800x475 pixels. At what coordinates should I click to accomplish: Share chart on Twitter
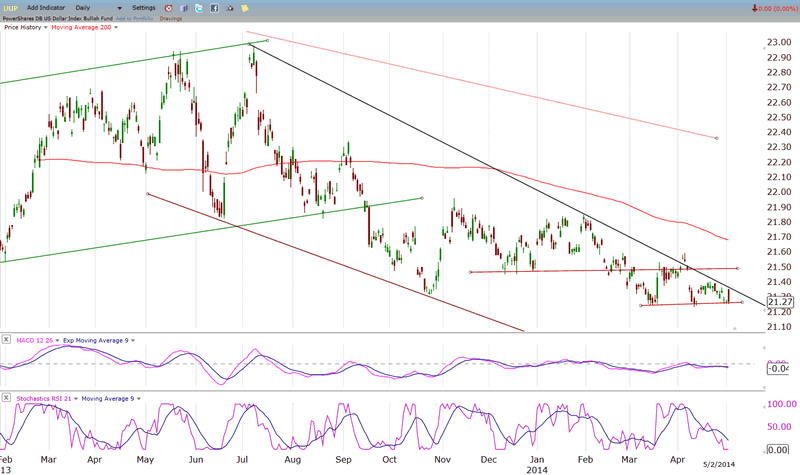tap(199, 8)
